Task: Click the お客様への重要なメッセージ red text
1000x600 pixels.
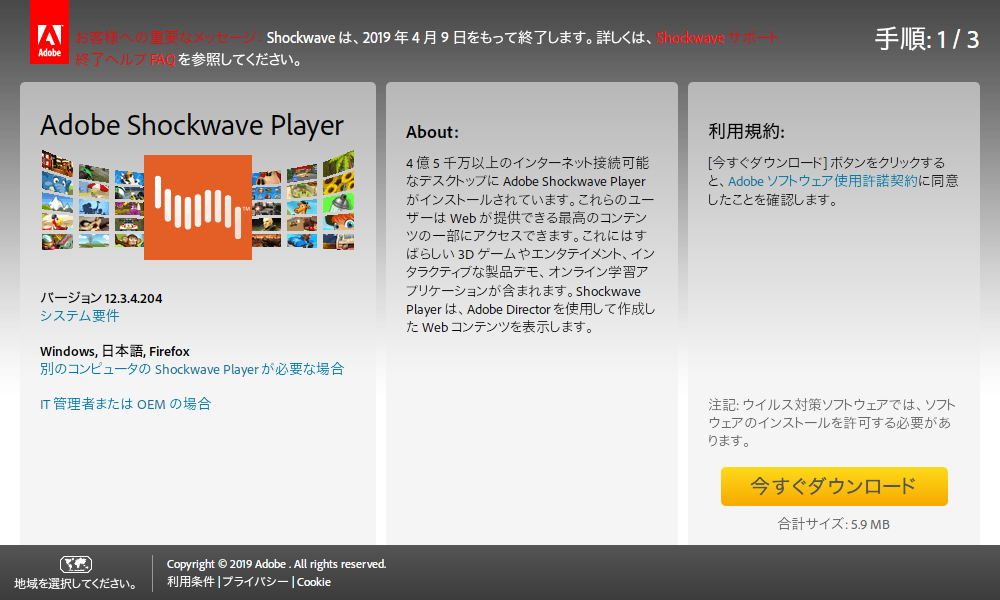Action: 168,38
